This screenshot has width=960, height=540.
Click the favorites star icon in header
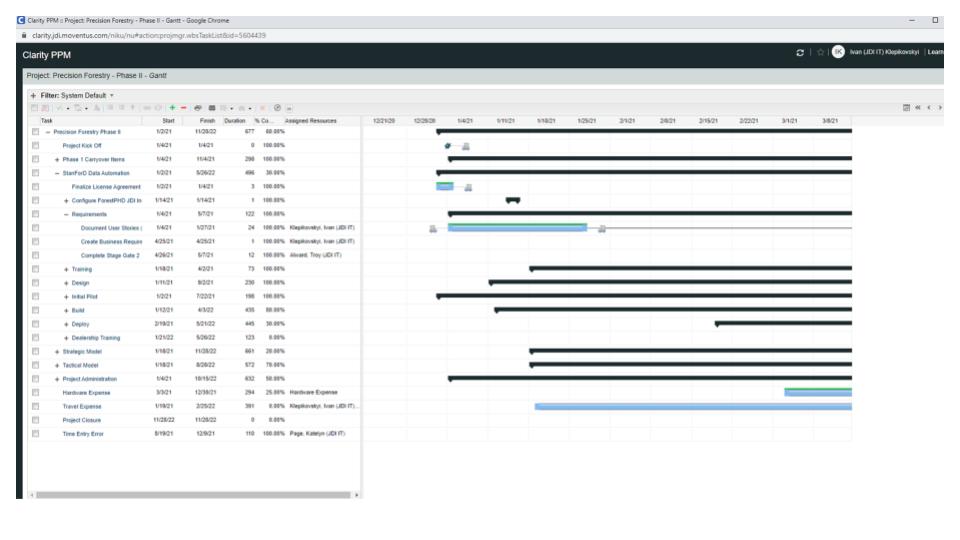coord(820,53)
